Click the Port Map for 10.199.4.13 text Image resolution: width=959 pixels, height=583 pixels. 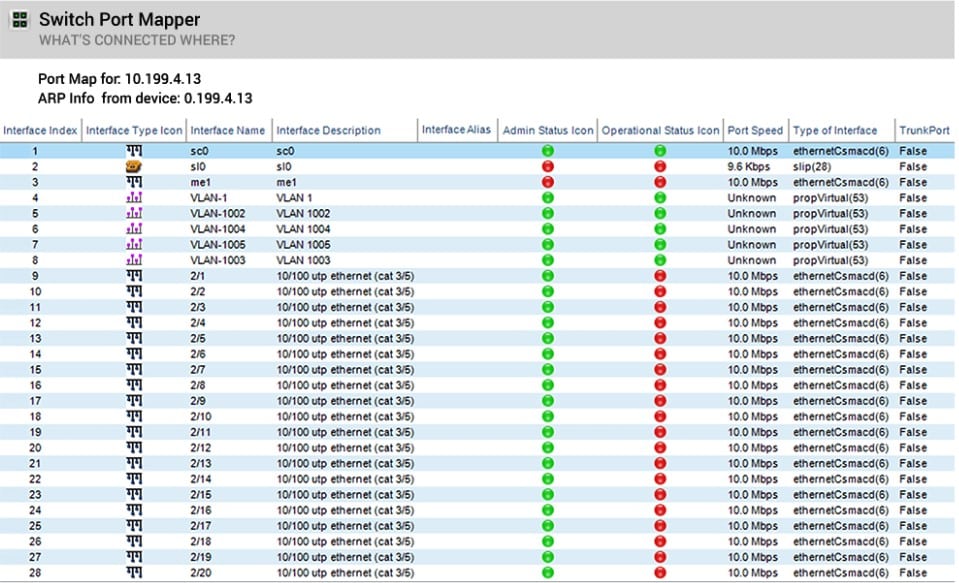point(119,79)
